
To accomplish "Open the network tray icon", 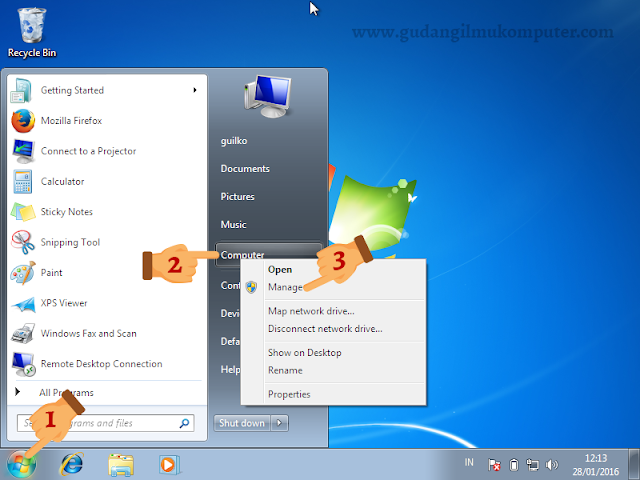I will (532, 464).
